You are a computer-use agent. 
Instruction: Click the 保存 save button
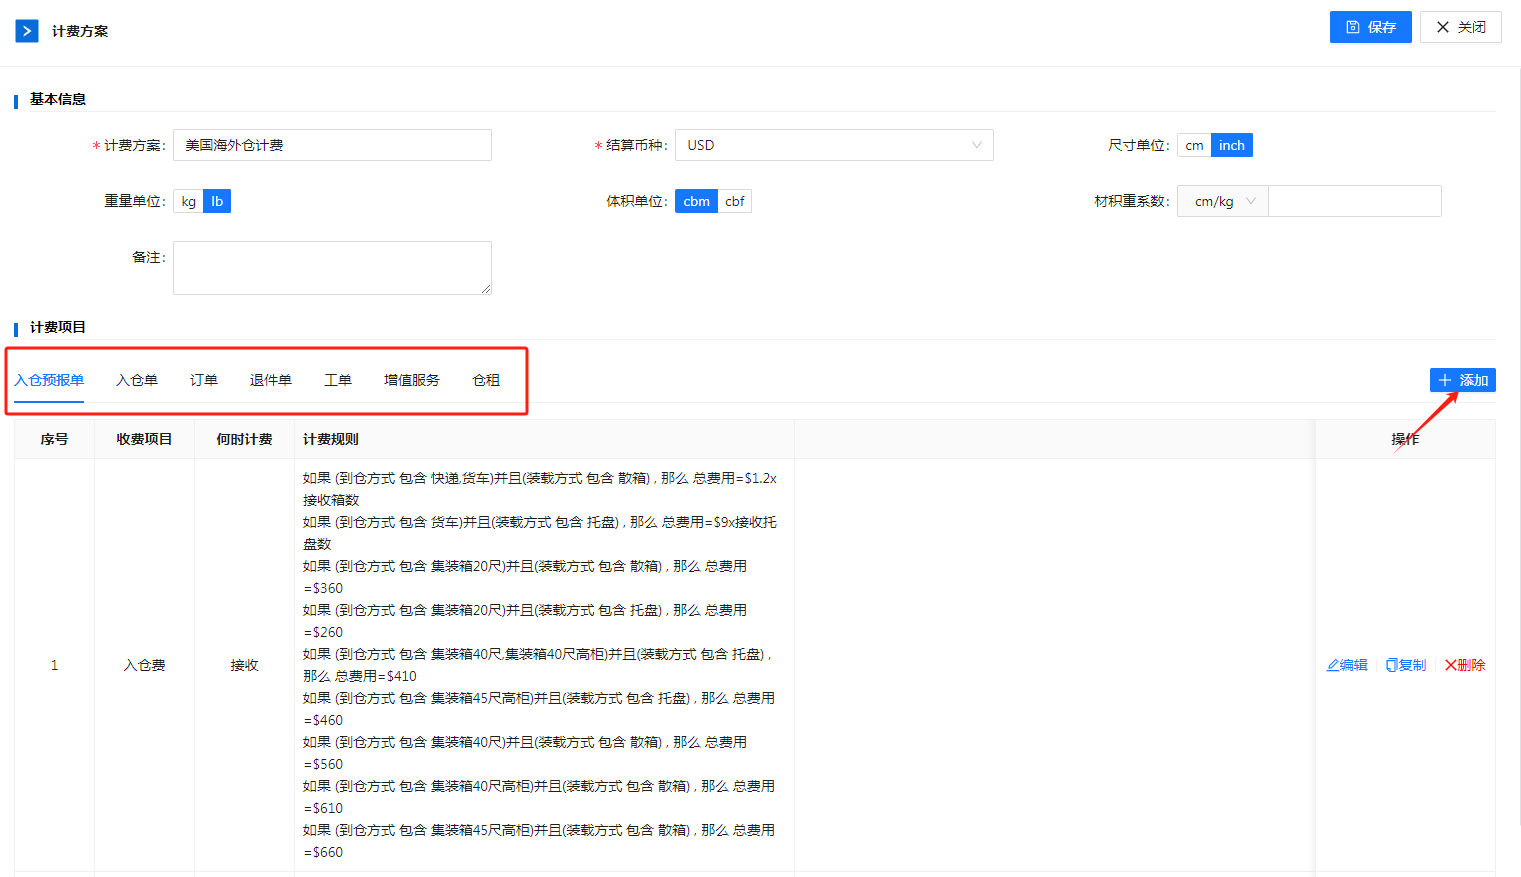[1370, 27]
